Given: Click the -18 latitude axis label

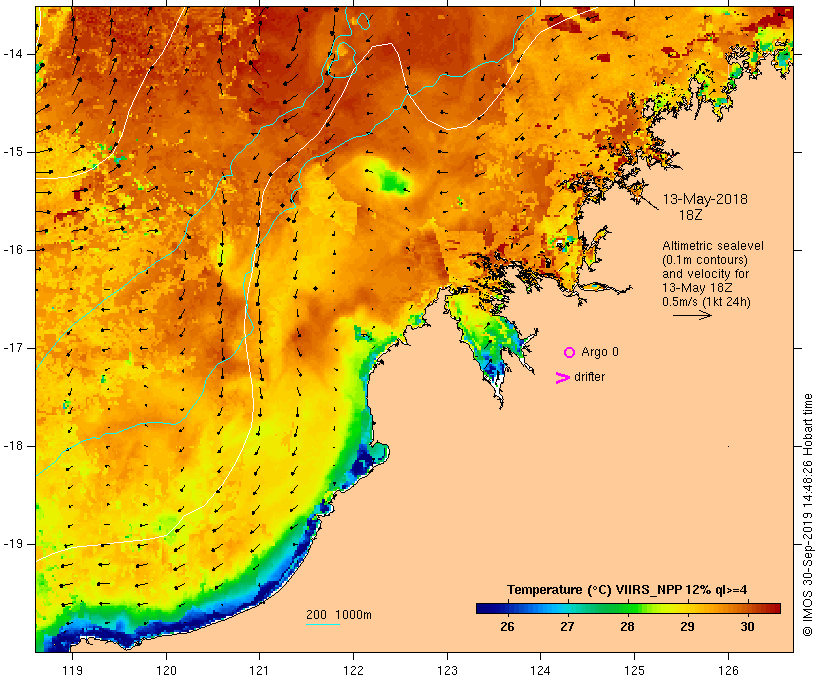Looking at the screenshot, I should (13, 446).
